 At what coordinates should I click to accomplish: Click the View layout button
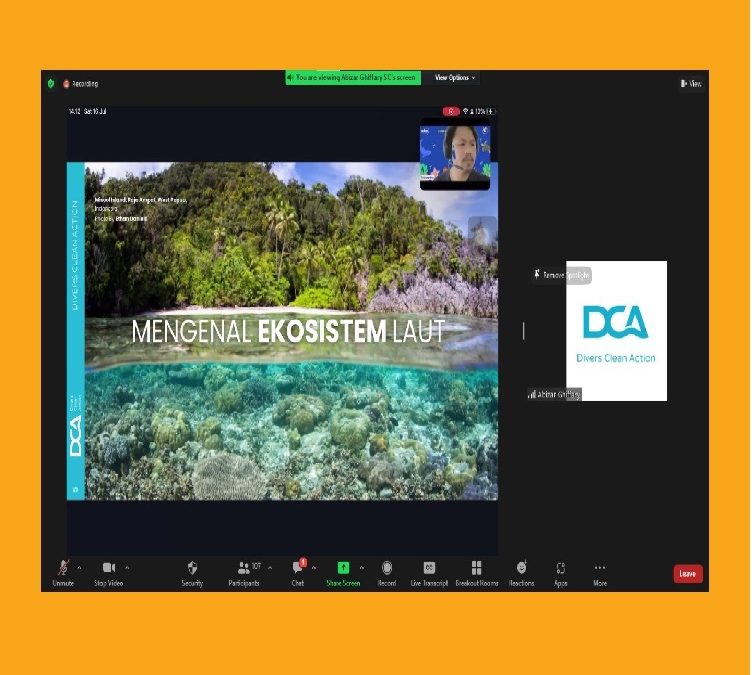point(691,83)
